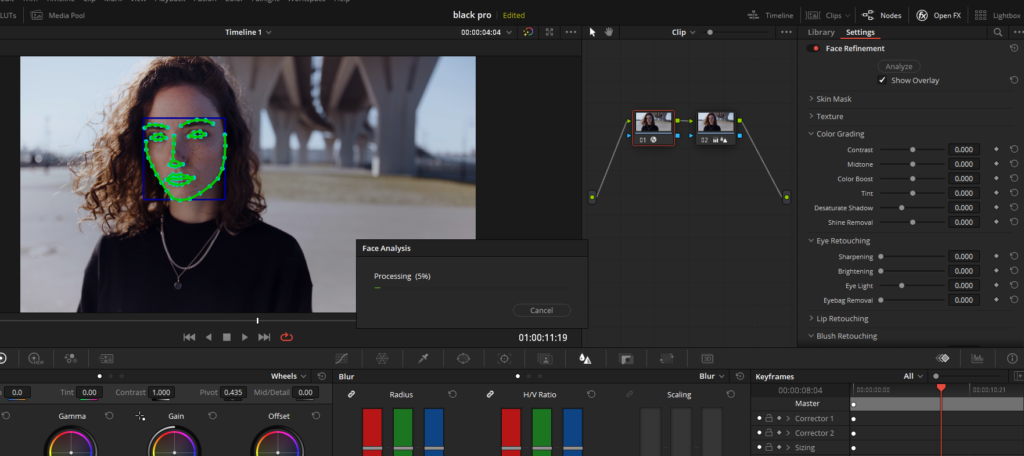This screenshot has height=456, width=1024.
Task: Open the HDR wheels palette
Action: [35, 358]
